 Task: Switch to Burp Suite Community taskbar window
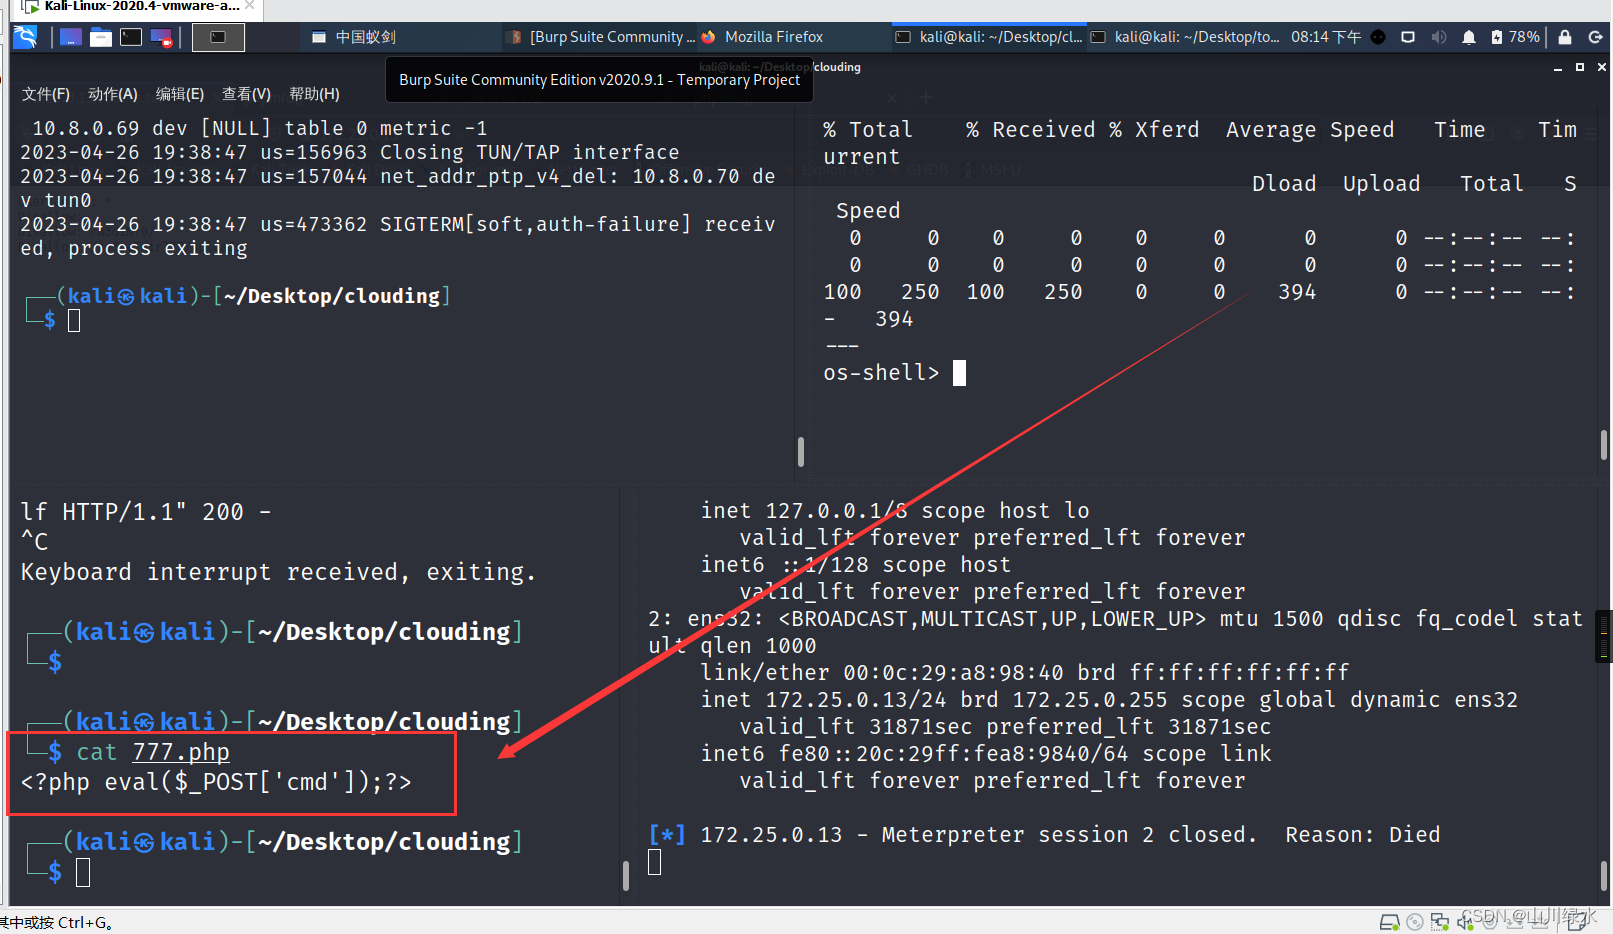[601, 37]
